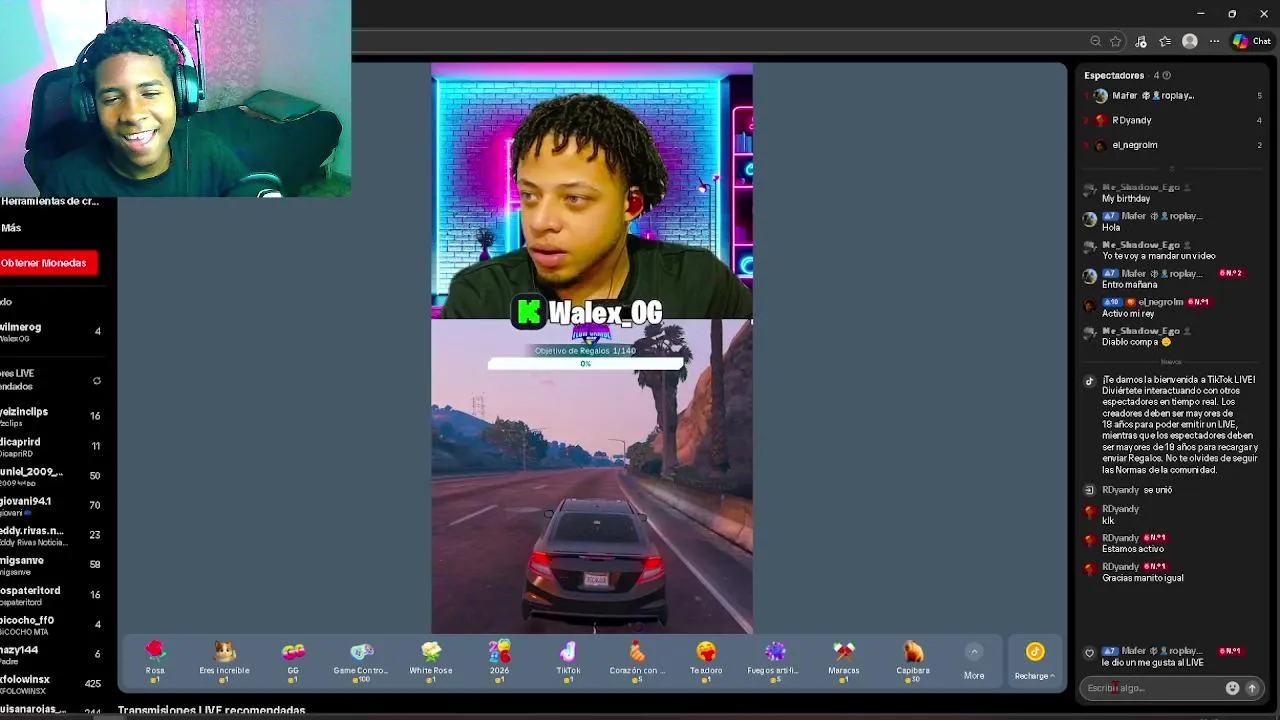Viewport: 1280px width, 720px height.
Task: Send the Corazón con dedos gift
Action: [x=637, y=661]
